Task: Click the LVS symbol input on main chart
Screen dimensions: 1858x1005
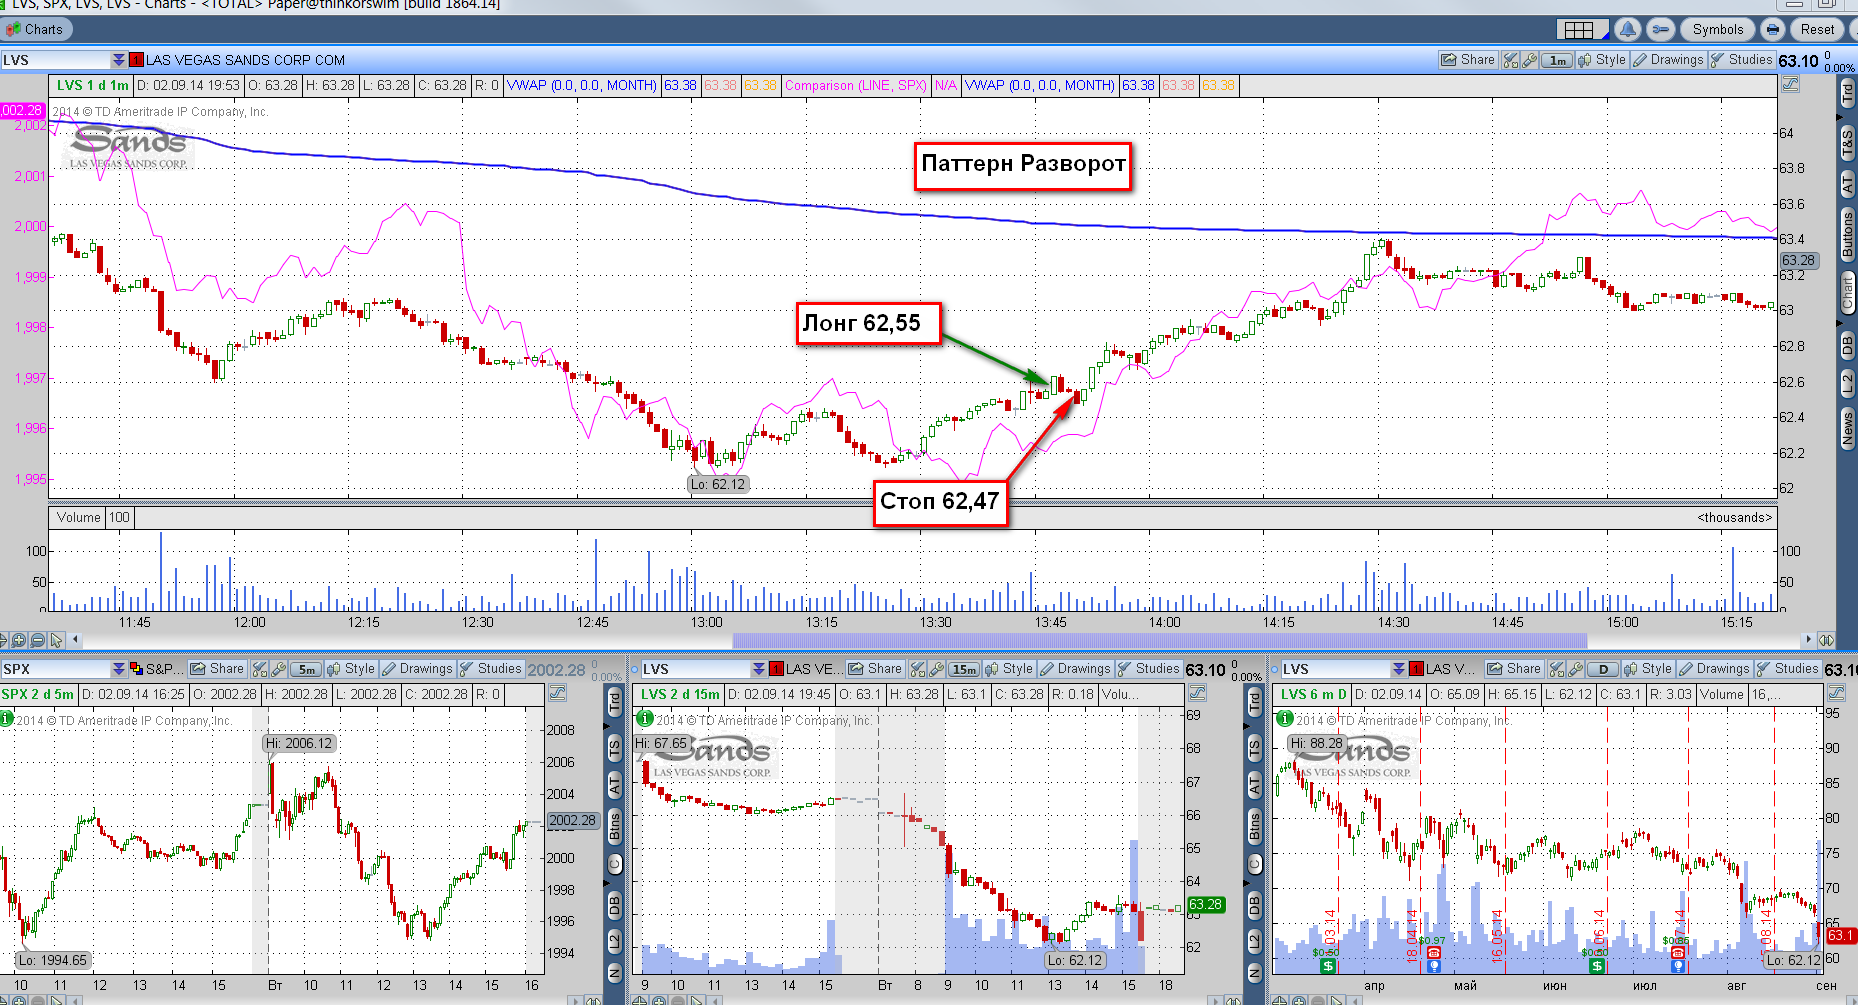Action: [56, 60]
